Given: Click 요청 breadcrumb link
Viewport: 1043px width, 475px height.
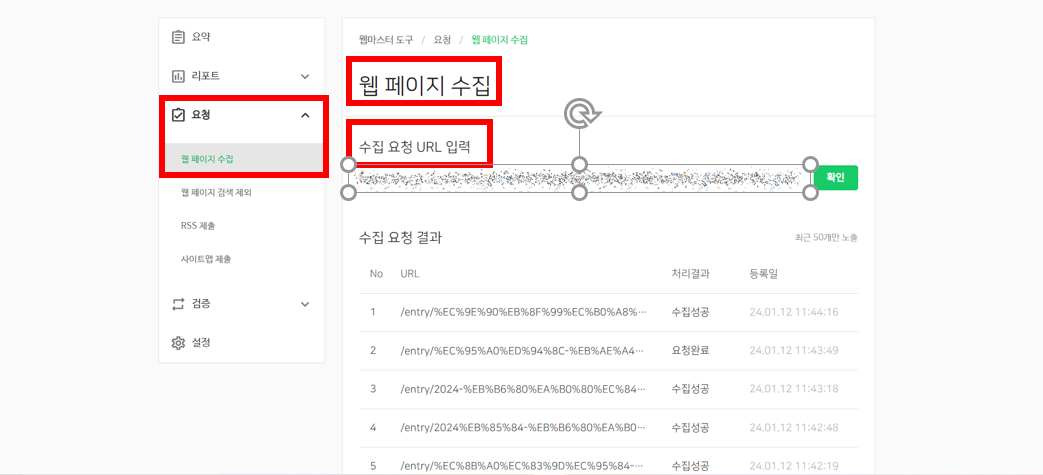Looking at the screenshot, I should coord(442,40).
